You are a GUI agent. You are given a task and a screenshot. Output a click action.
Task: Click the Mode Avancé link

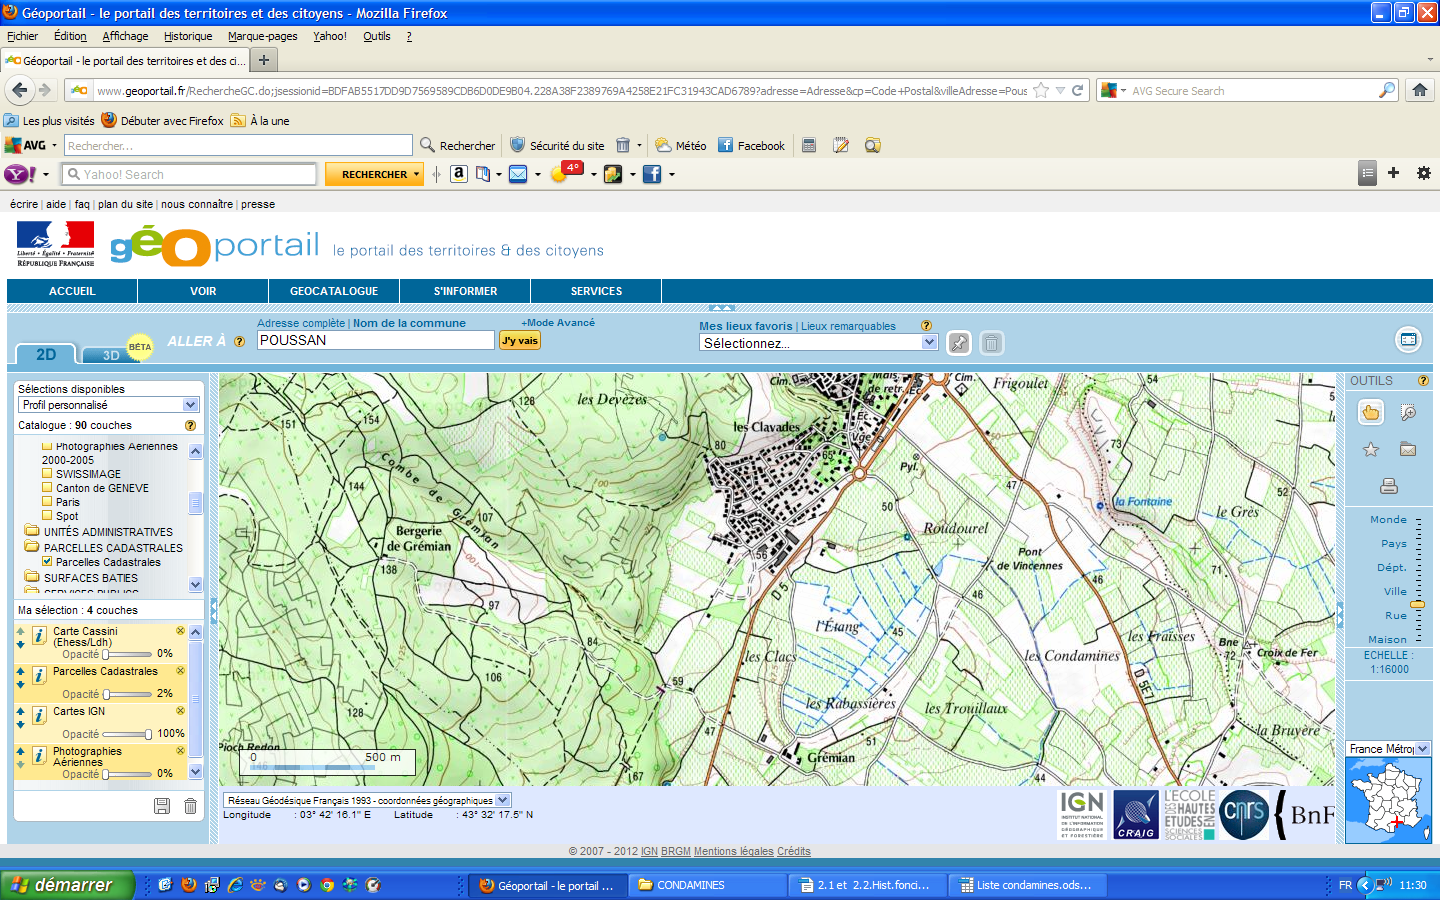tap(558, 323)
